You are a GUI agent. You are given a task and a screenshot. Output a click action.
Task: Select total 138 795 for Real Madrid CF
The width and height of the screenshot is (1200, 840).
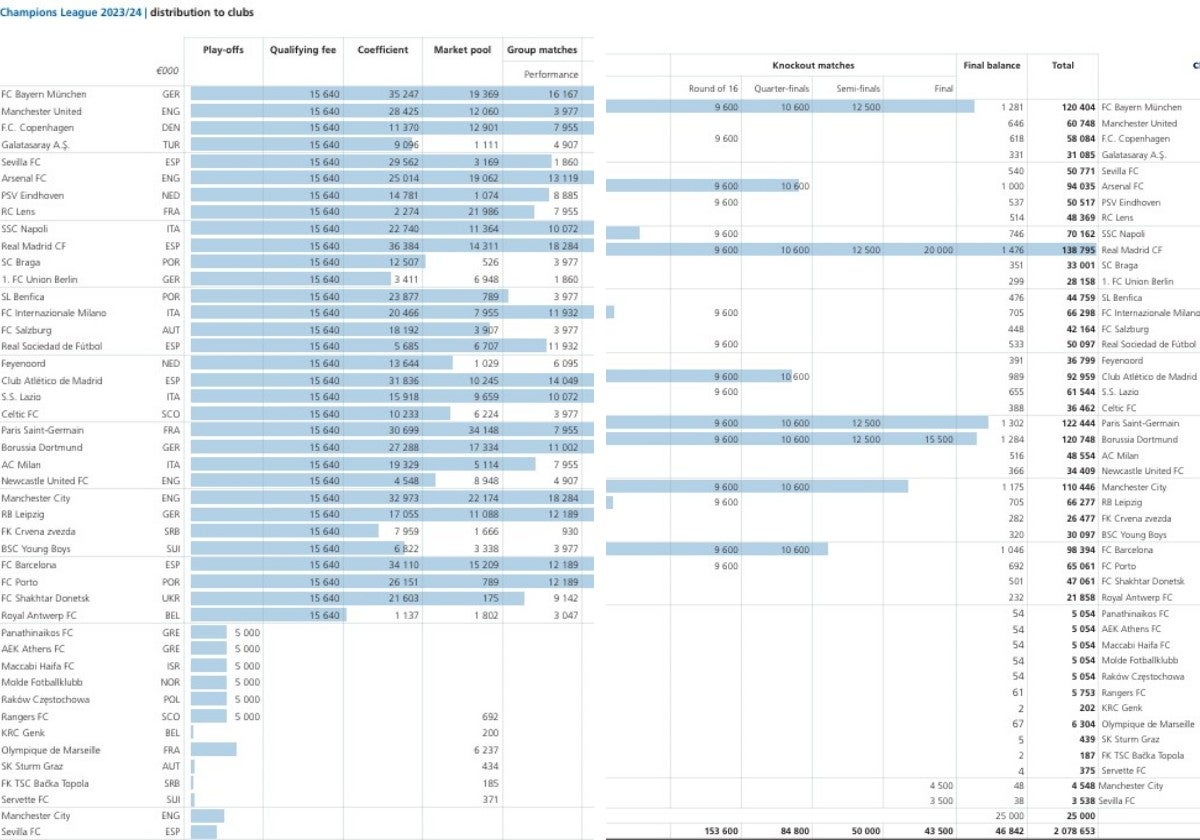pos(1078,250)
